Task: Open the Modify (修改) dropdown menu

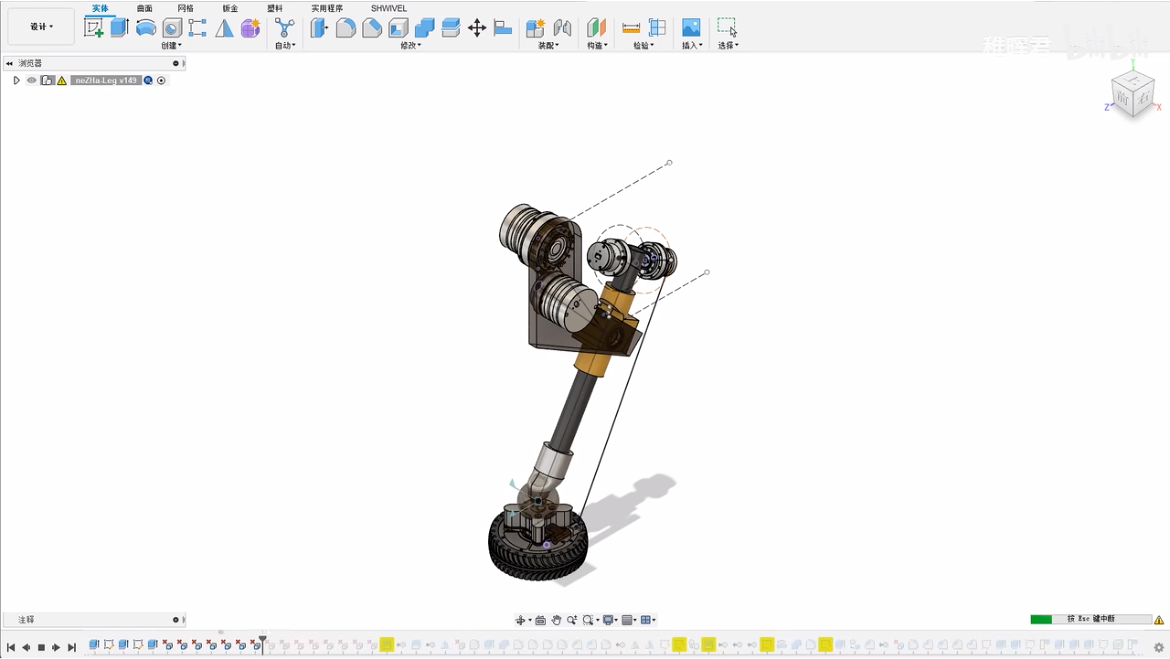Action: (410, 46)
